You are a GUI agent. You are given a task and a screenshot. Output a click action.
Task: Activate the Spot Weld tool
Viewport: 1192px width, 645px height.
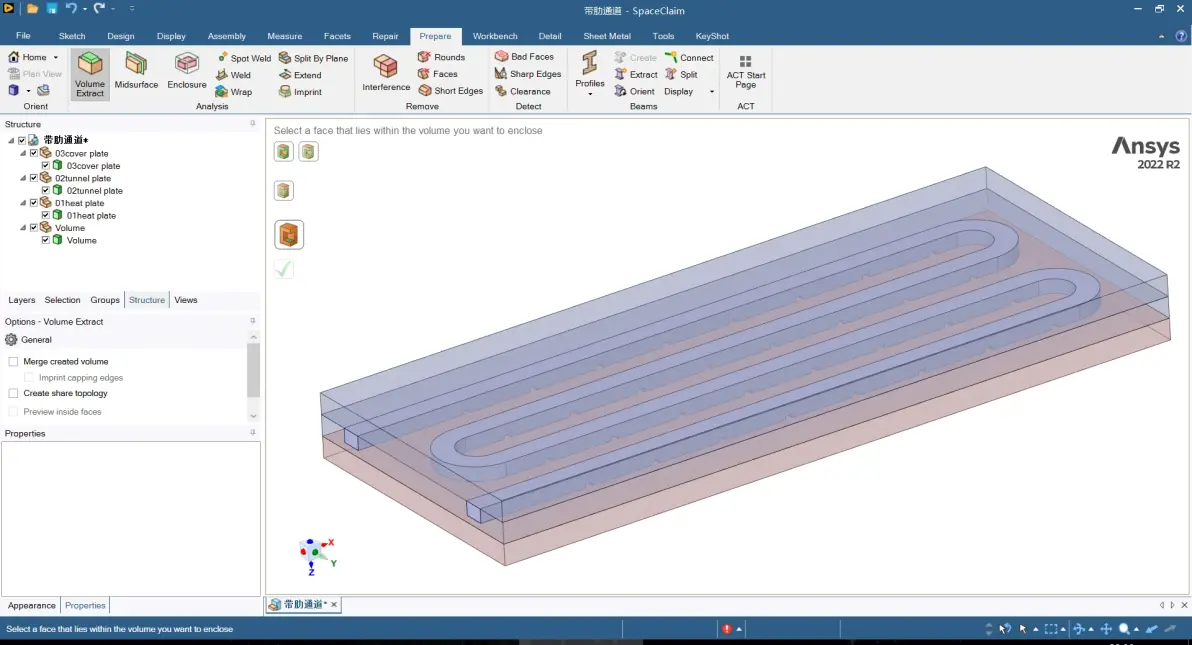click(243, 58)
